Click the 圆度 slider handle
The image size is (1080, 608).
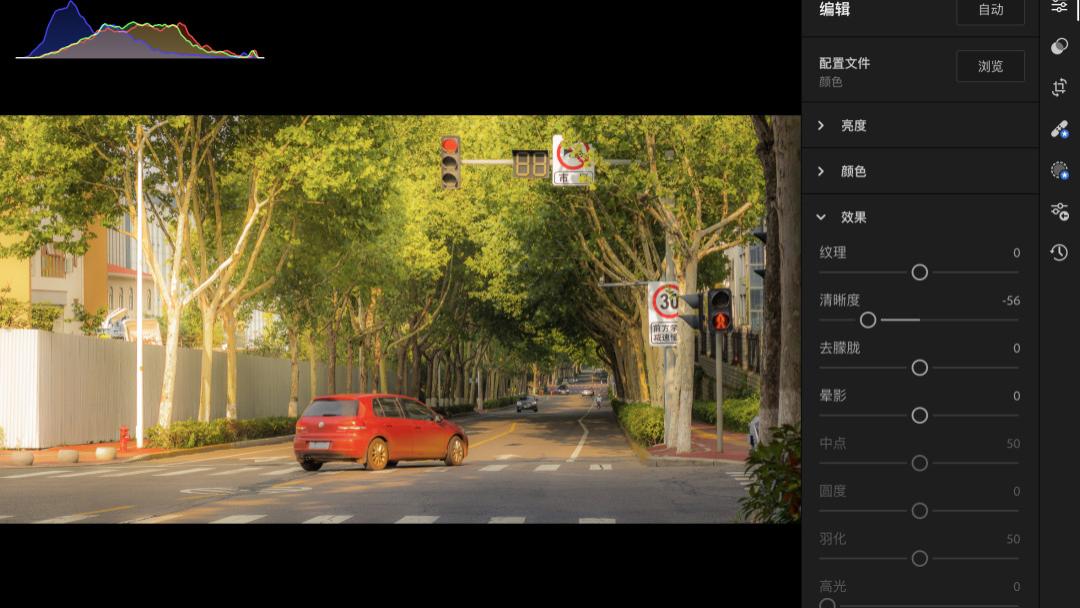920,511
